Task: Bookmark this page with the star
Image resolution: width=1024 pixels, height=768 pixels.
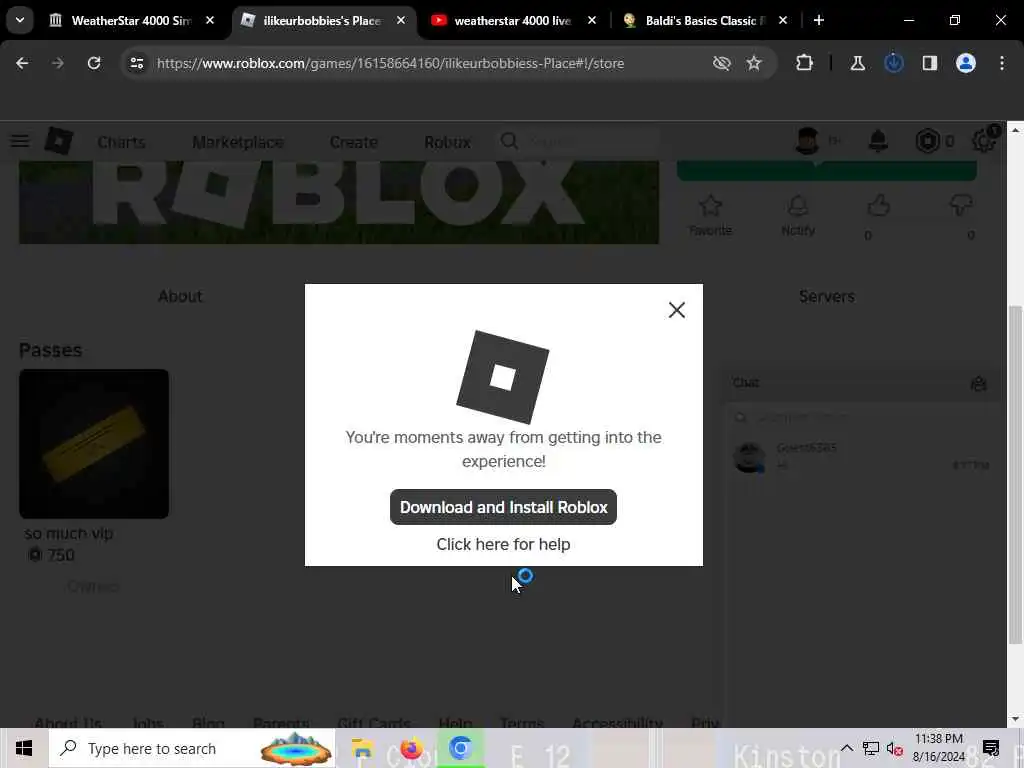Action: [754, 63]
